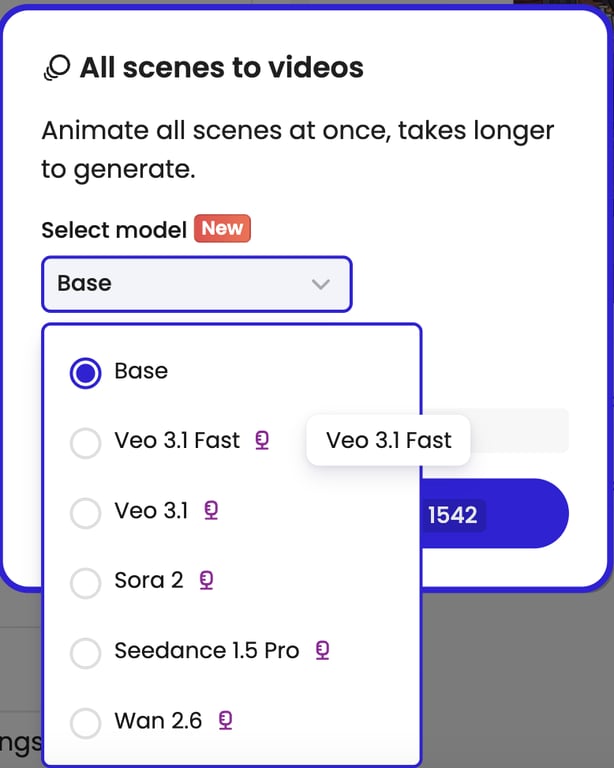Image resolution: width=614 pixels, height=768 pixels.
Task: Choose the Seedance 1.5 Pro list entry text
Action: 206,651
